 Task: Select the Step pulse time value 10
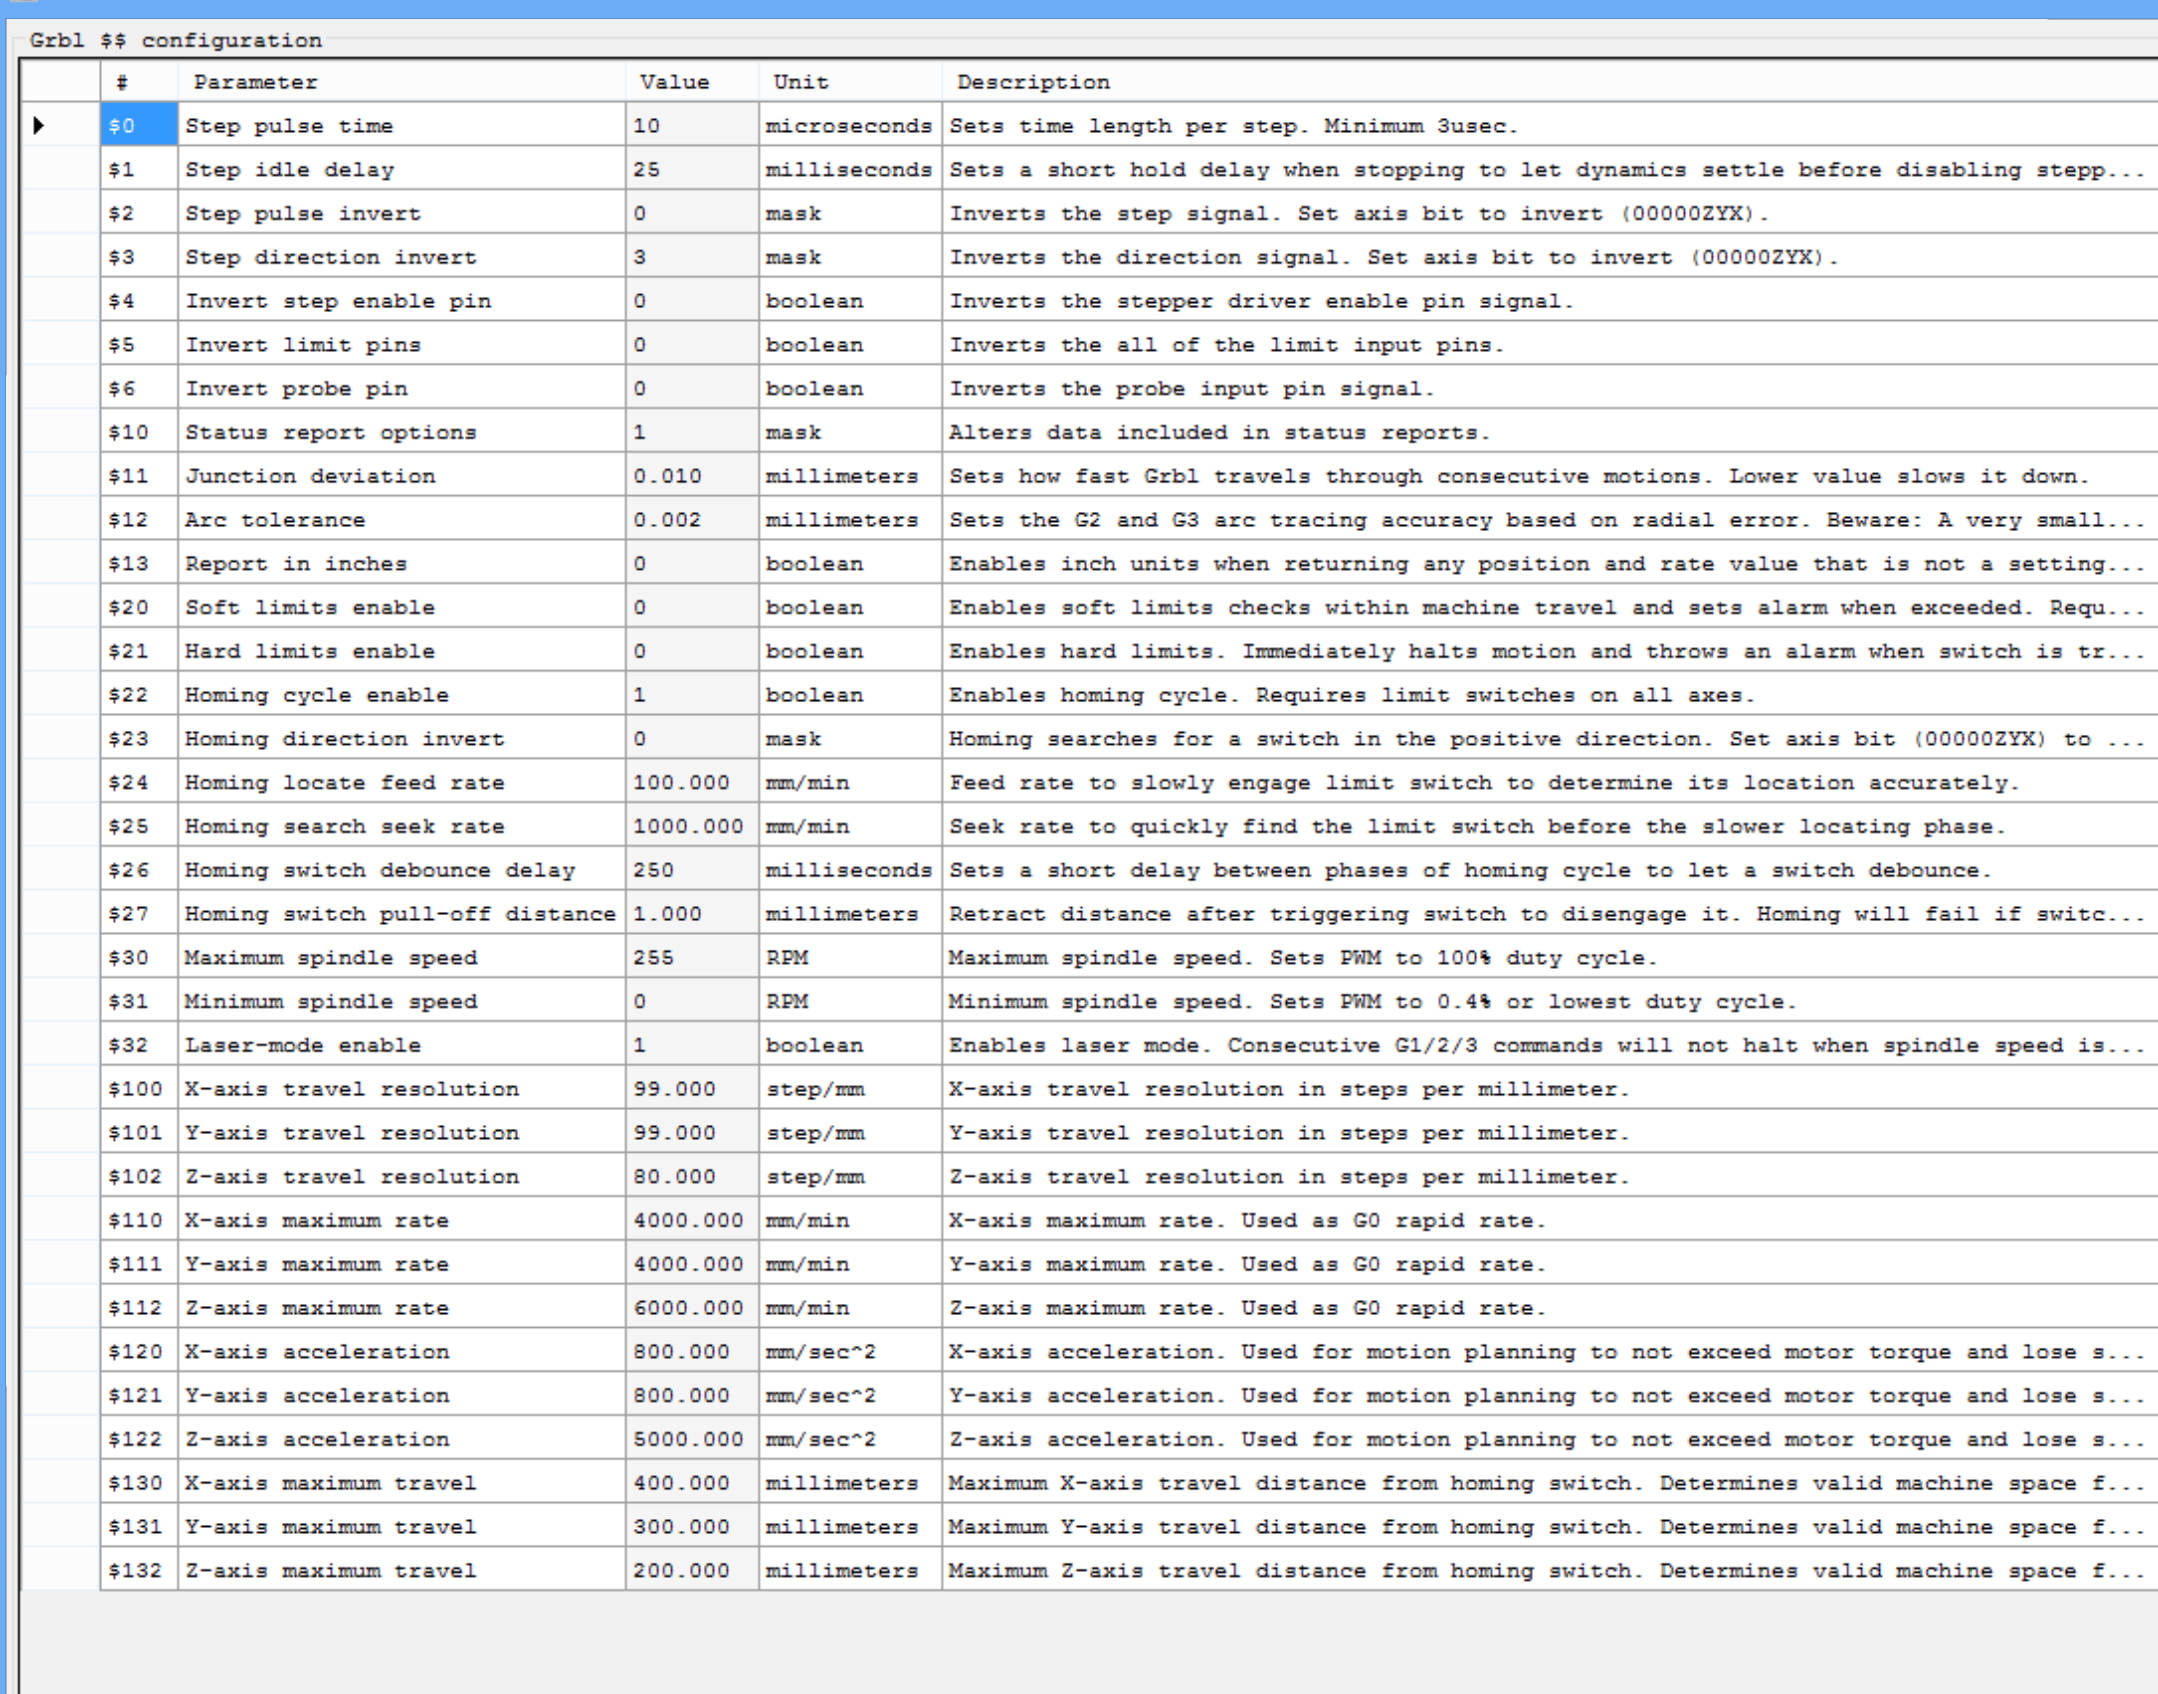point(692,126)
